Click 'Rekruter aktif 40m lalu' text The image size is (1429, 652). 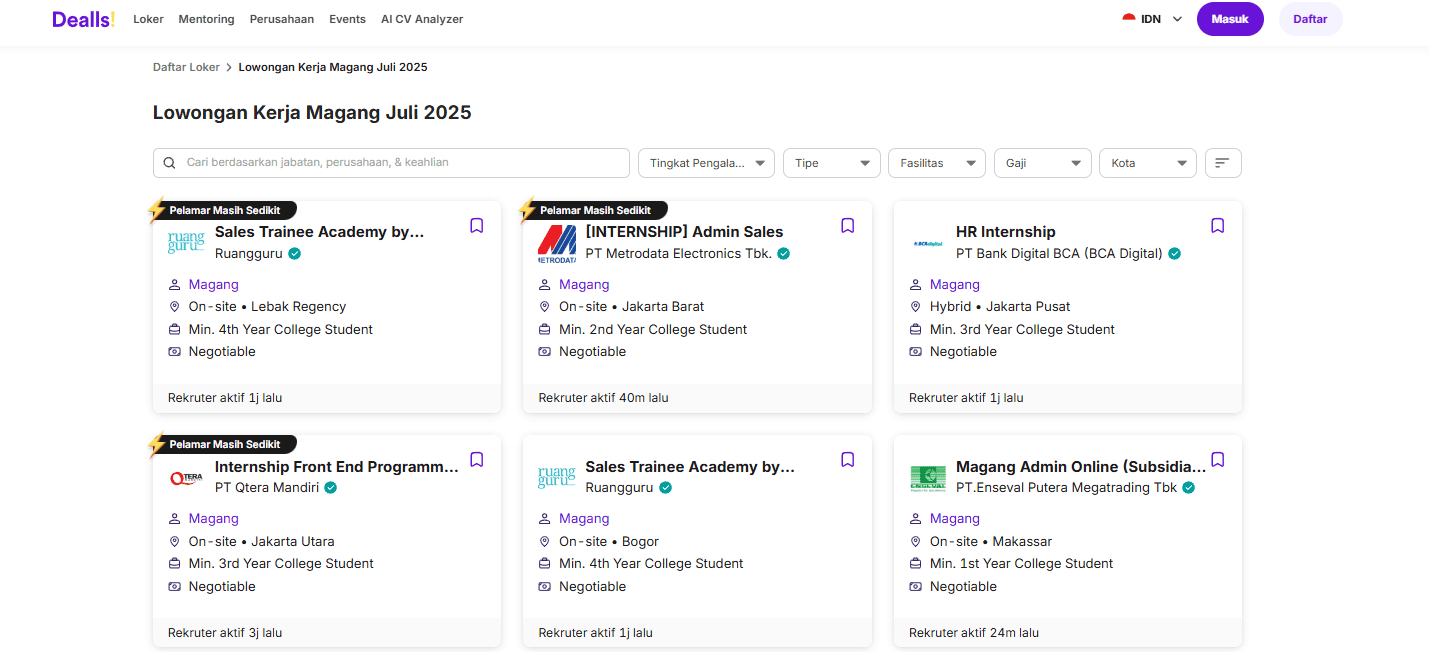click(603, 398)
